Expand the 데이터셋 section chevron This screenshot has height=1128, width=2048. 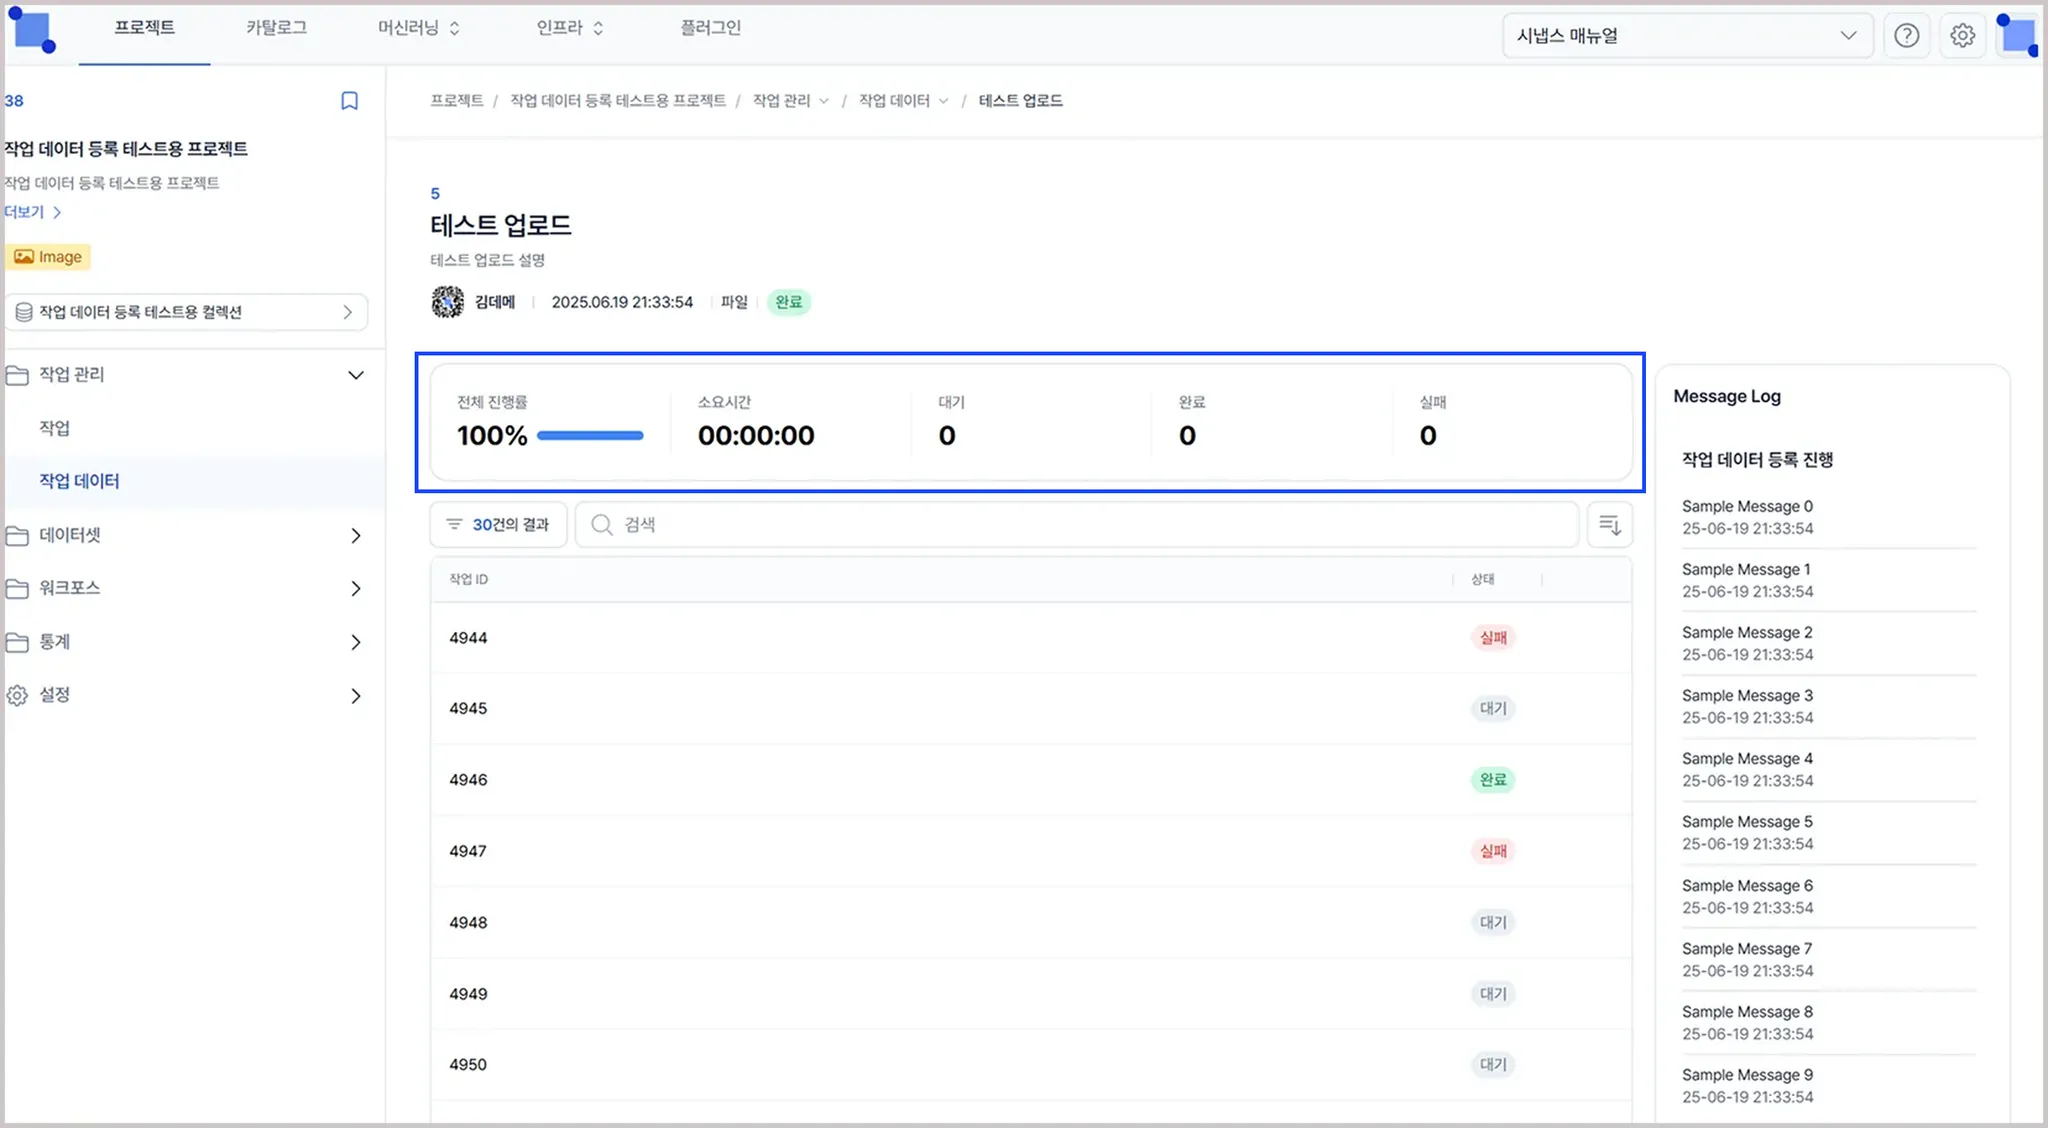click(356, 536)
